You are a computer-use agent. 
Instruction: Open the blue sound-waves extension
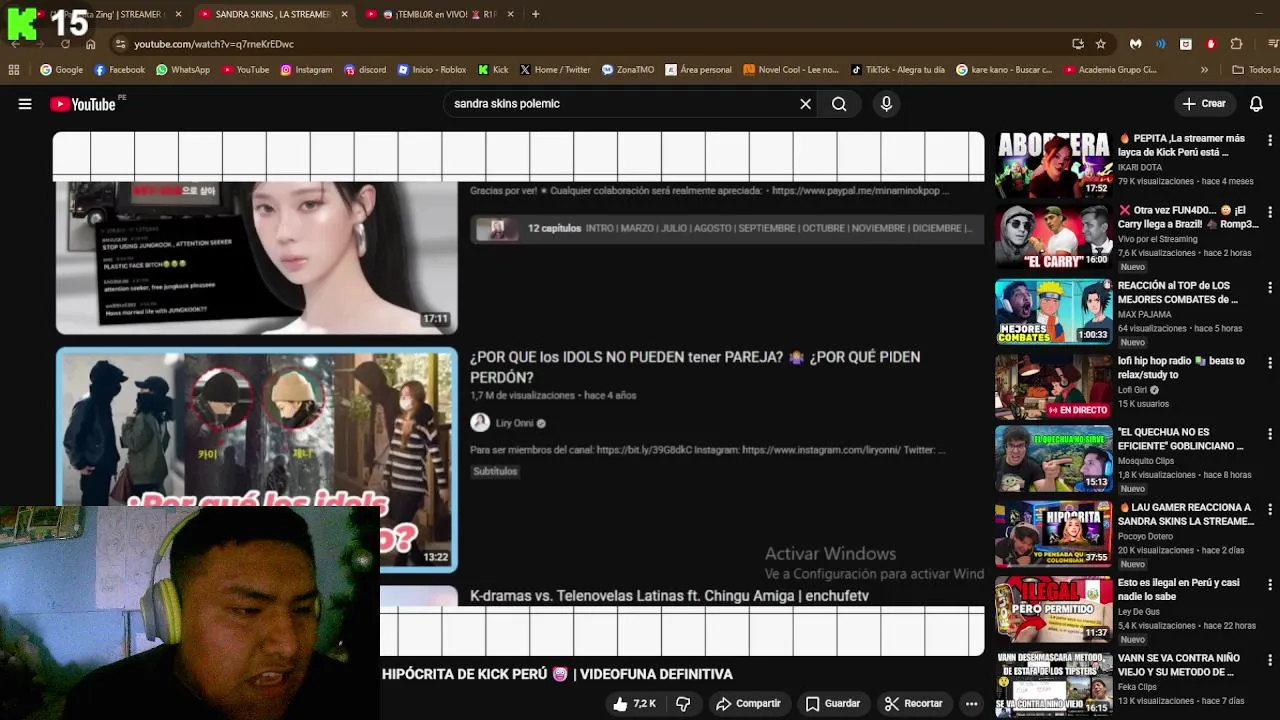coord(1161,44)
